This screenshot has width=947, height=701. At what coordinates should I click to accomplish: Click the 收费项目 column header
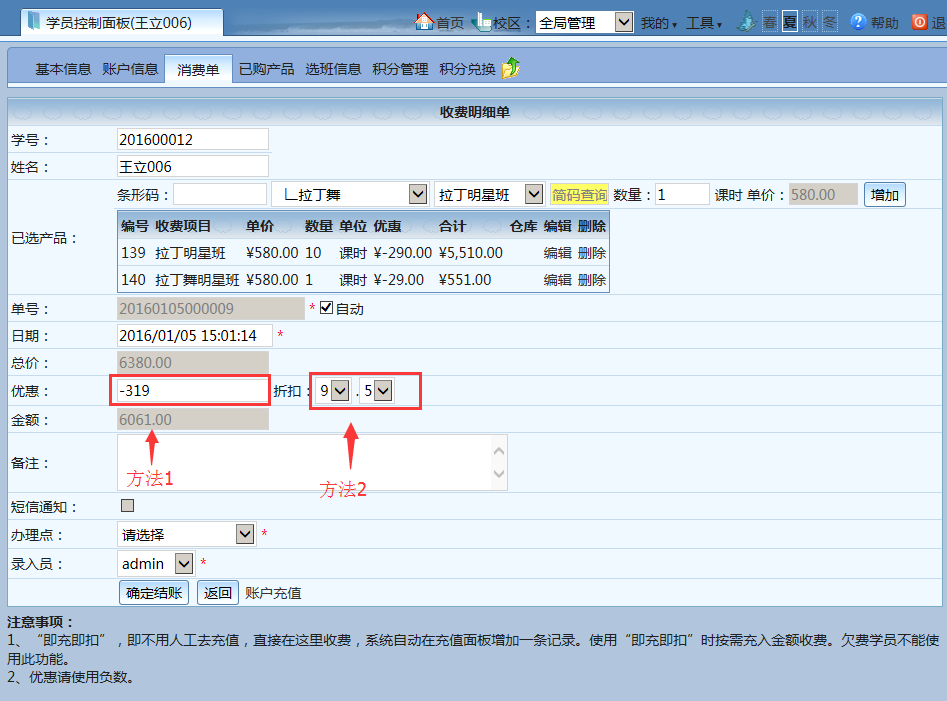pyautogui.click(x=183, y=226)
